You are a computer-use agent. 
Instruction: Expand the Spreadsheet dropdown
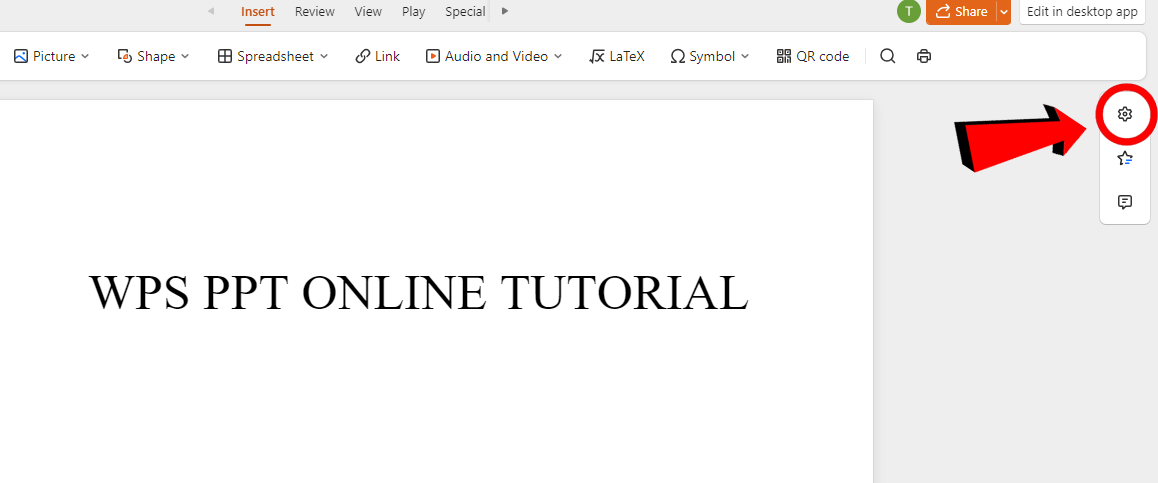click(x=273, y=56)
